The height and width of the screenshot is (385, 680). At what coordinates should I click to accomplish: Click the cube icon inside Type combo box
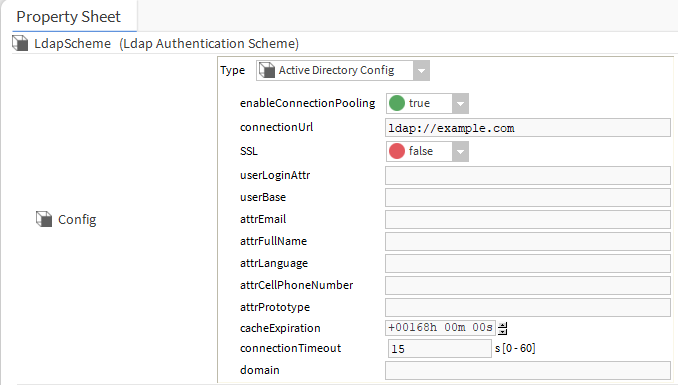[267, 70]
